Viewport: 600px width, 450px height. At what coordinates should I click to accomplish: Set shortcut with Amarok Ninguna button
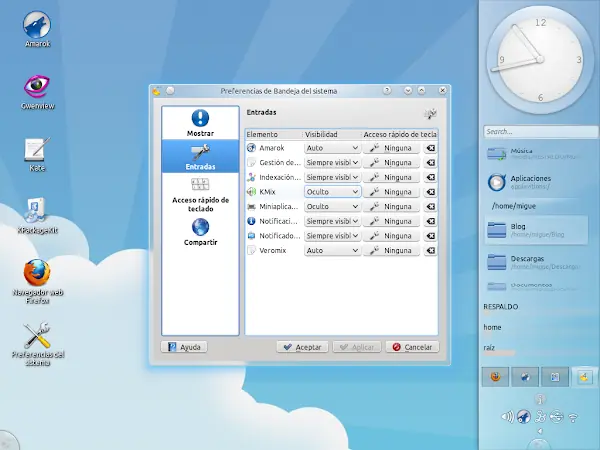pyautogui.click(x=391, y=148)
